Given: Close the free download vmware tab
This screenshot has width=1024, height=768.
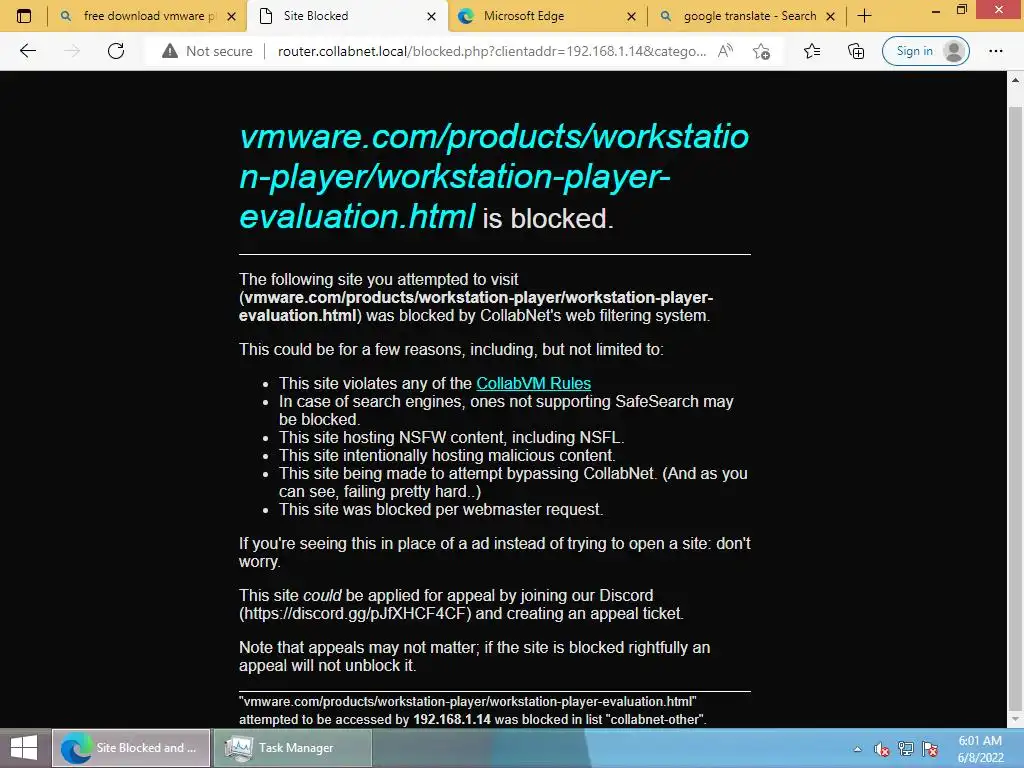Looking at the screenshot, I should pos(231,16).
